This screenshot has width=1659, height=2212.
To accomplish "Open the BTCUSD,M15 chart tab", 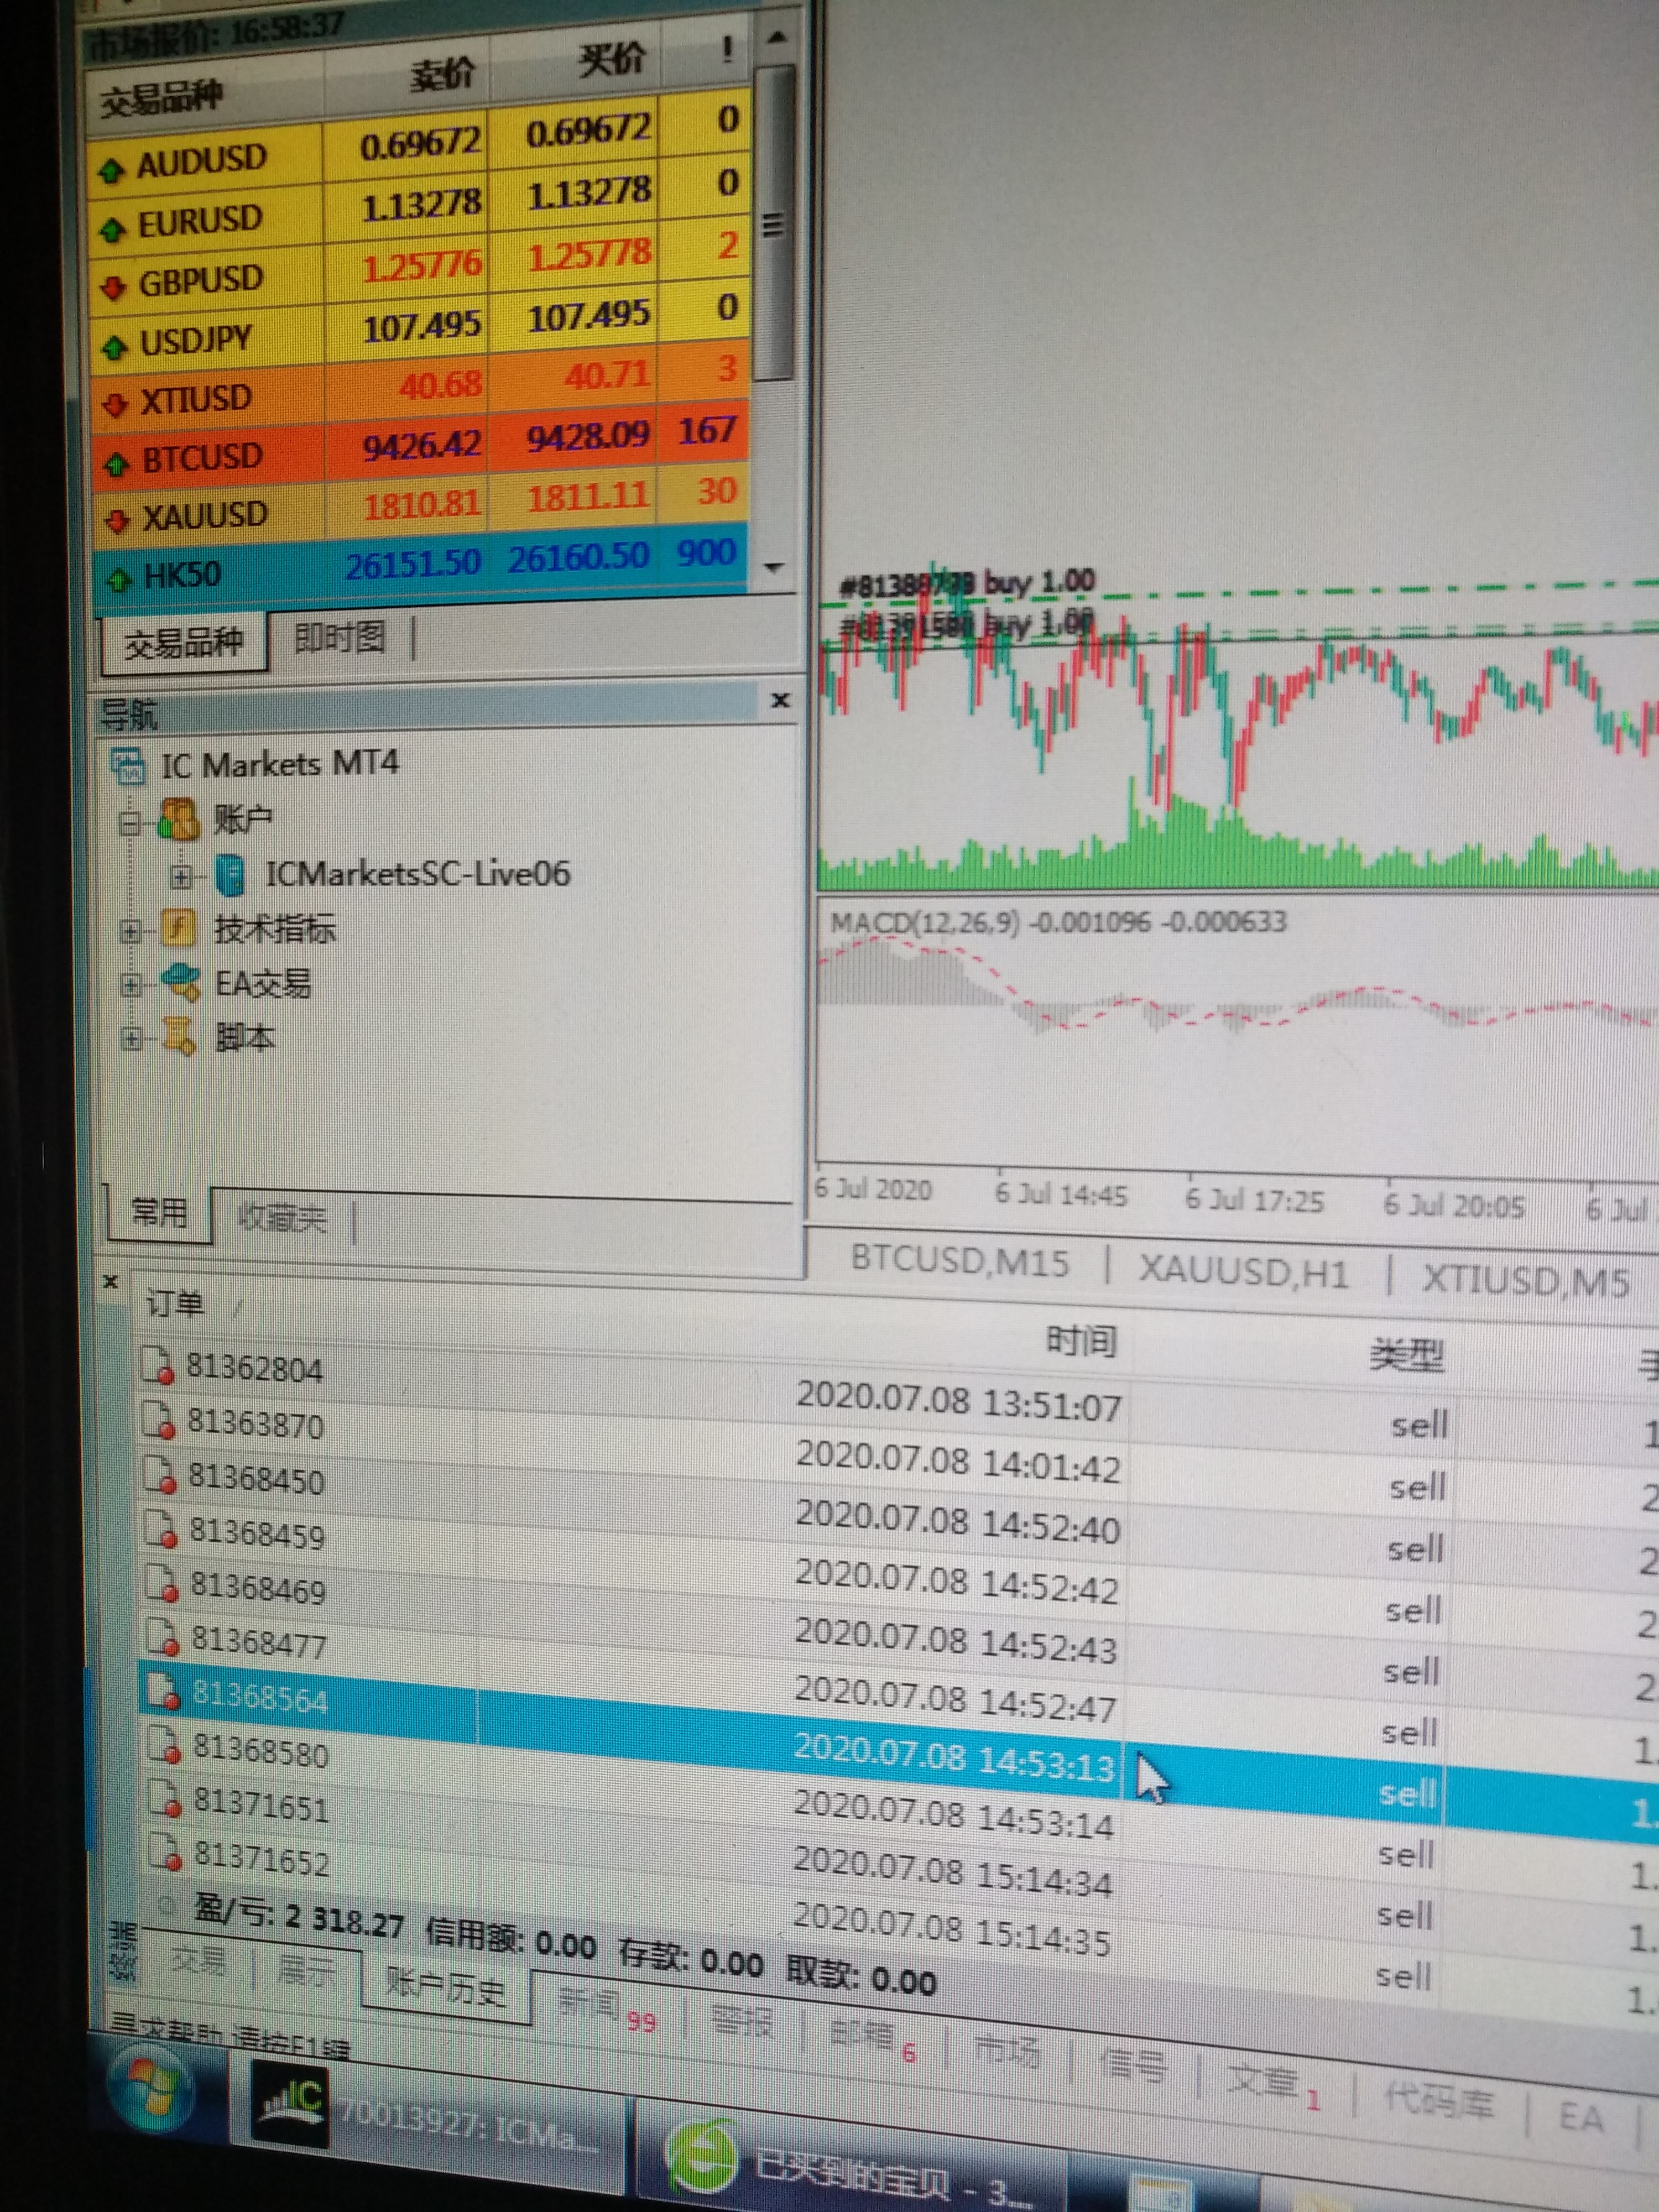I will [960, 1261].
